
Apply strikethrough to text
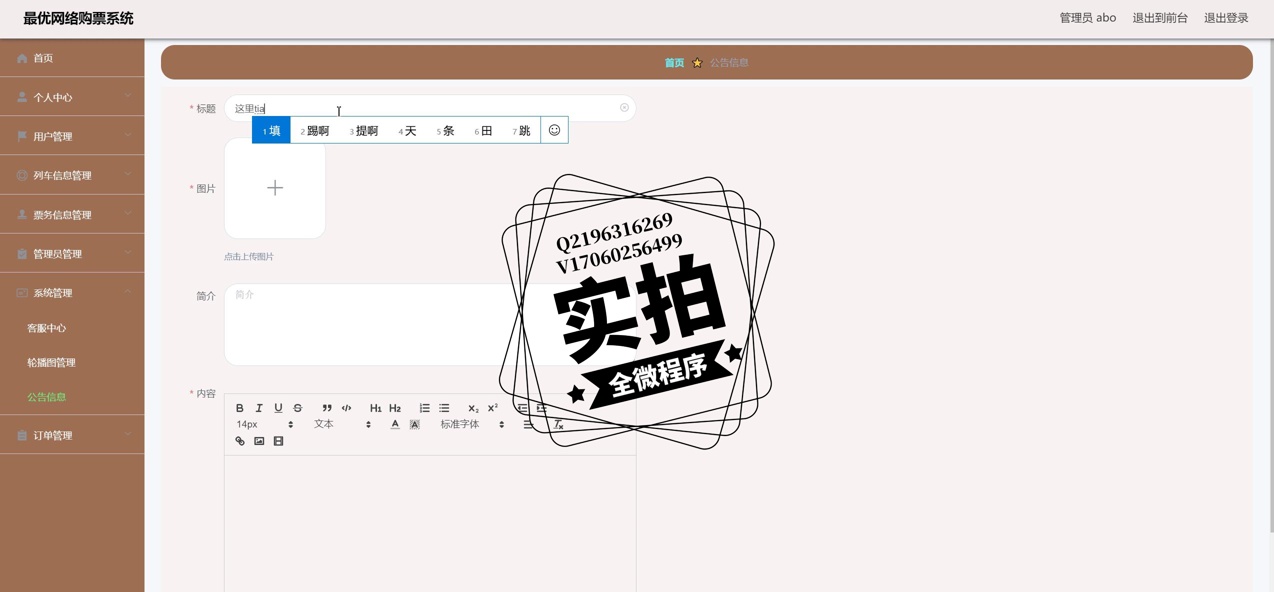point(298,408)
